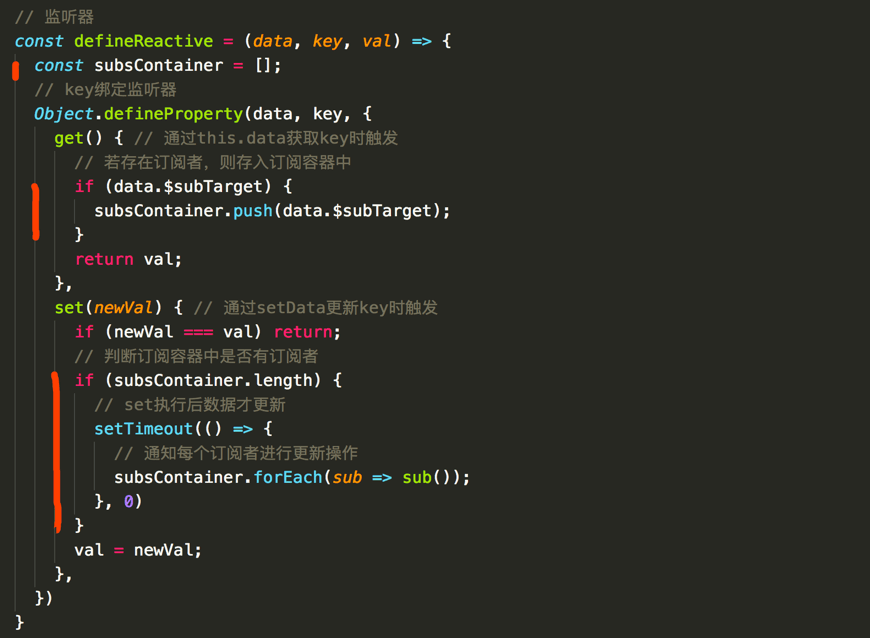
Task: Click the key绑定监听器 comment line
Action: point(105,90)
